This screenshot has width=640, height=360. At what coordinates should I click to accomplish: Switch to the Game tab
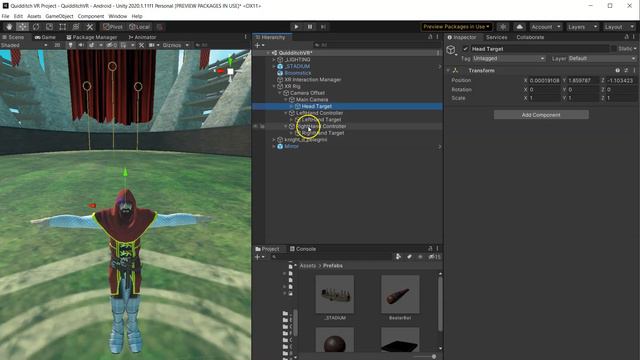45,37
